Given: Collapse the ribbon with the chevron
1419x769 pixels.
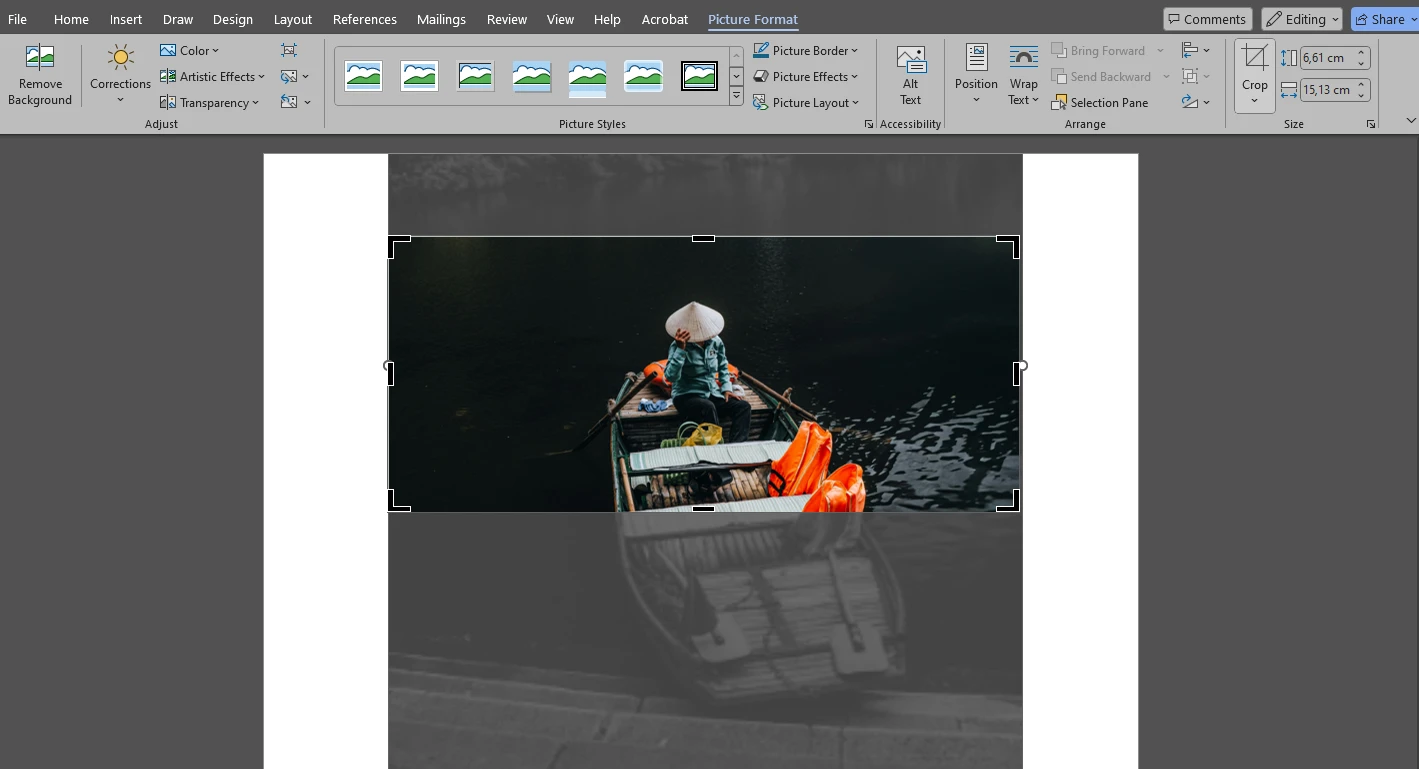Looking at the screenshot, I should (1410, 121).
